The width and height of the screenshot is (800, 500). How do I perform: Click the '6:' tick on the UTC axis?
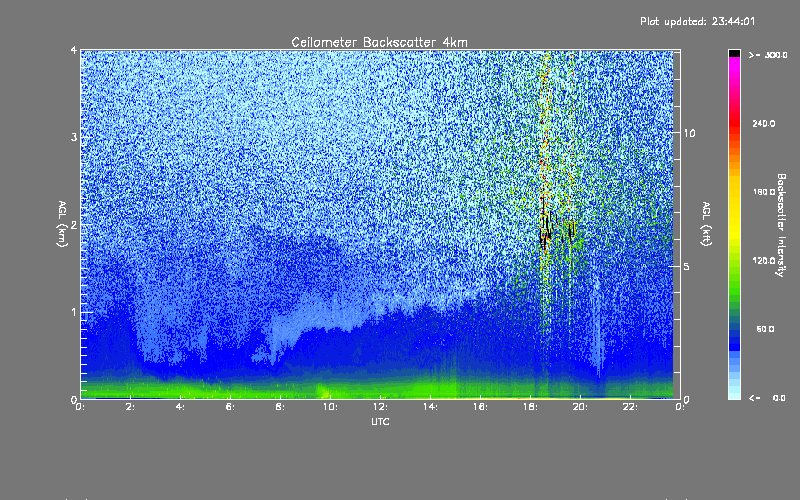click(x=231, y=407)
